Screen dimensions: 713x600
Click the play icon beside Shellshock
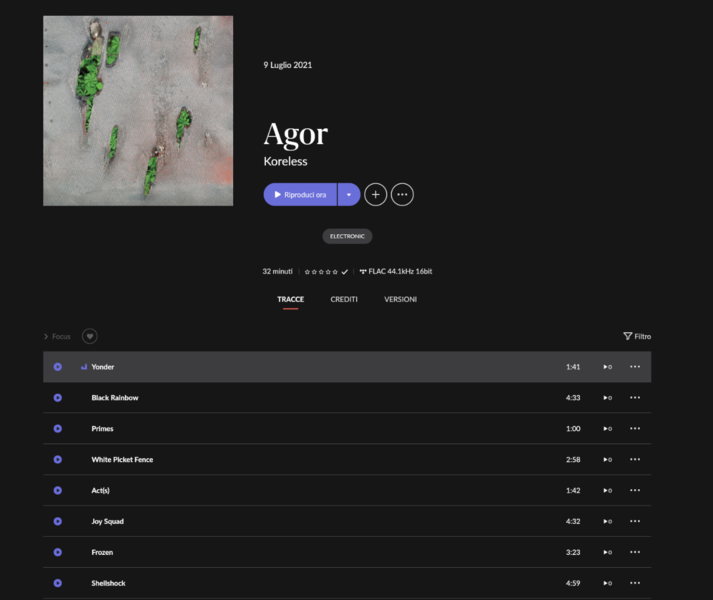click(x=57, y=583)
